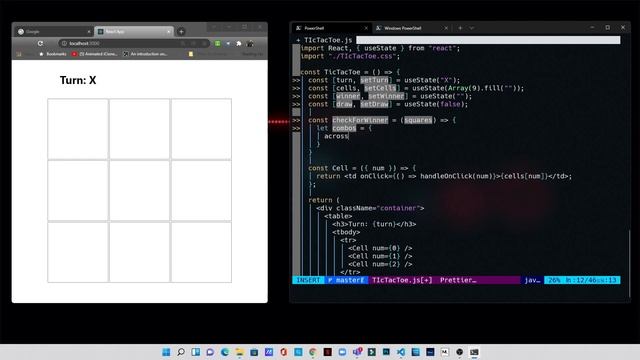Click the import './TIcTacToe.css' line
The image size is (640, 360).
[350, 56]
